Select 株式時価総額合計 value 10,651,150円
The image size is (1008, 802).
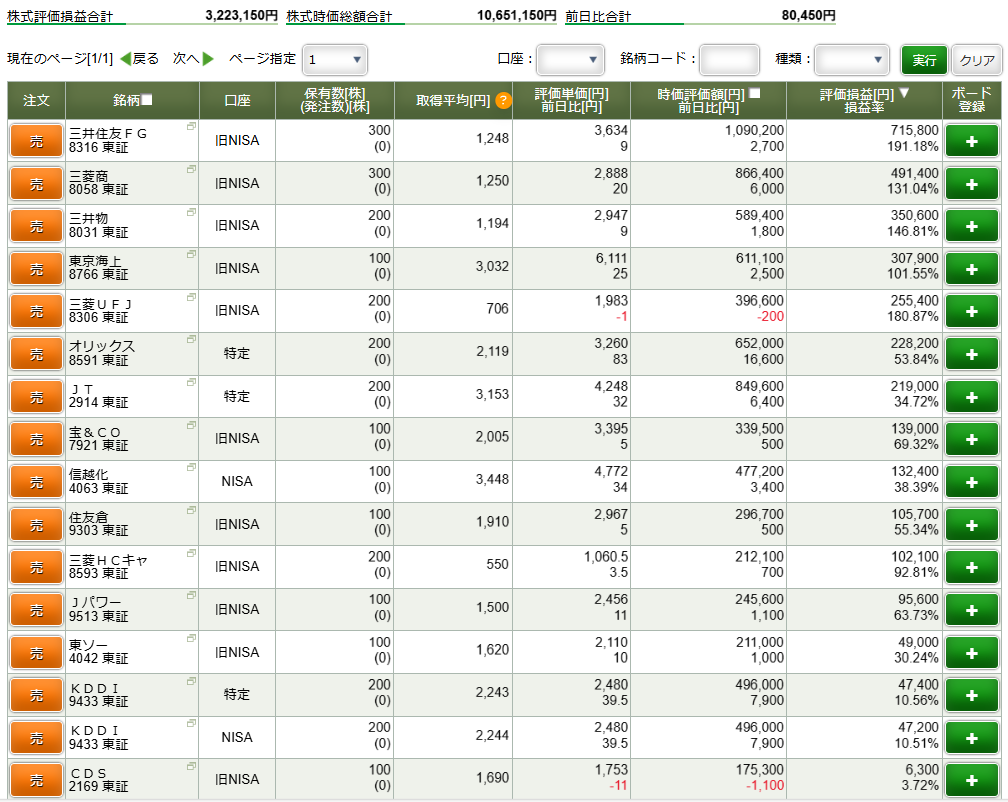[516, 15]
